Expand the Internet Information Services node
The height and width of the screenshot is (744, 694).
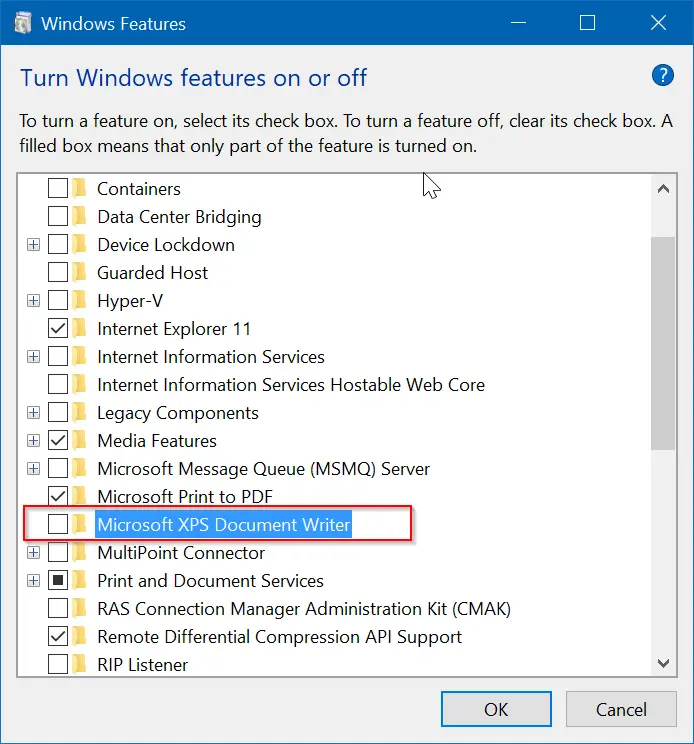[34, 357]
